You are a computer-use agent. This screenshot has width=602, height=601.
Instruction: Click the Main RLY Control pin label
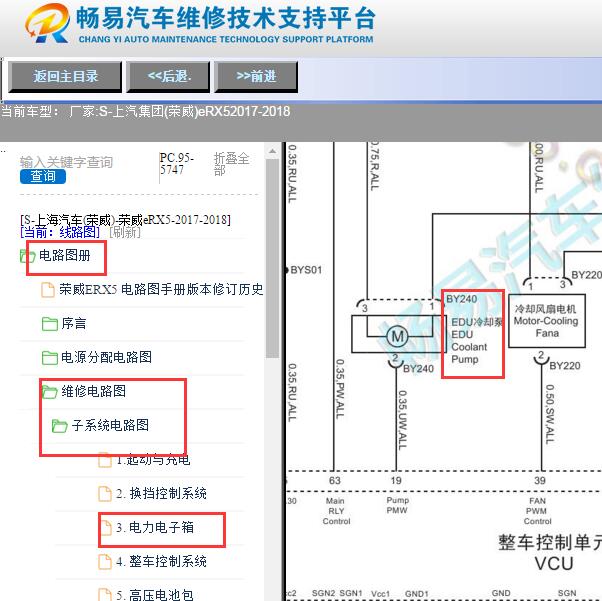coord(336,511)
